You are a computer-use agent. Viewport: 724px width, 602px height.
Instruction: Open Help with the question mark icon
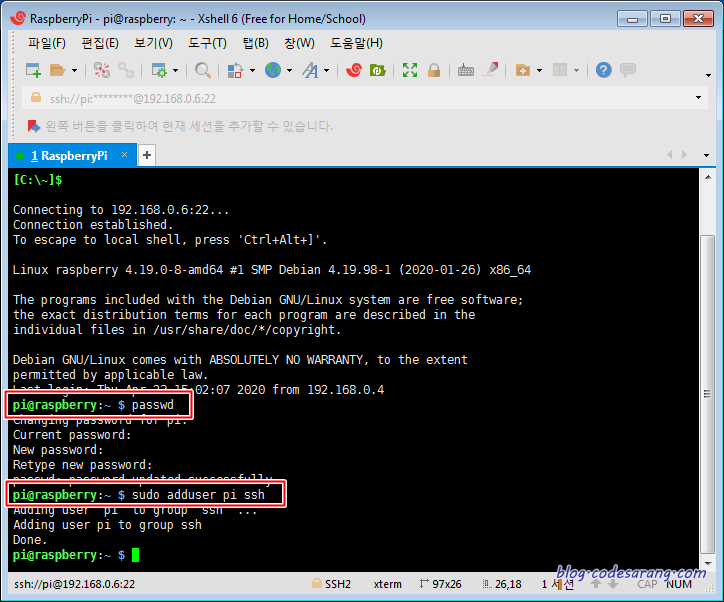coord(603,70)
